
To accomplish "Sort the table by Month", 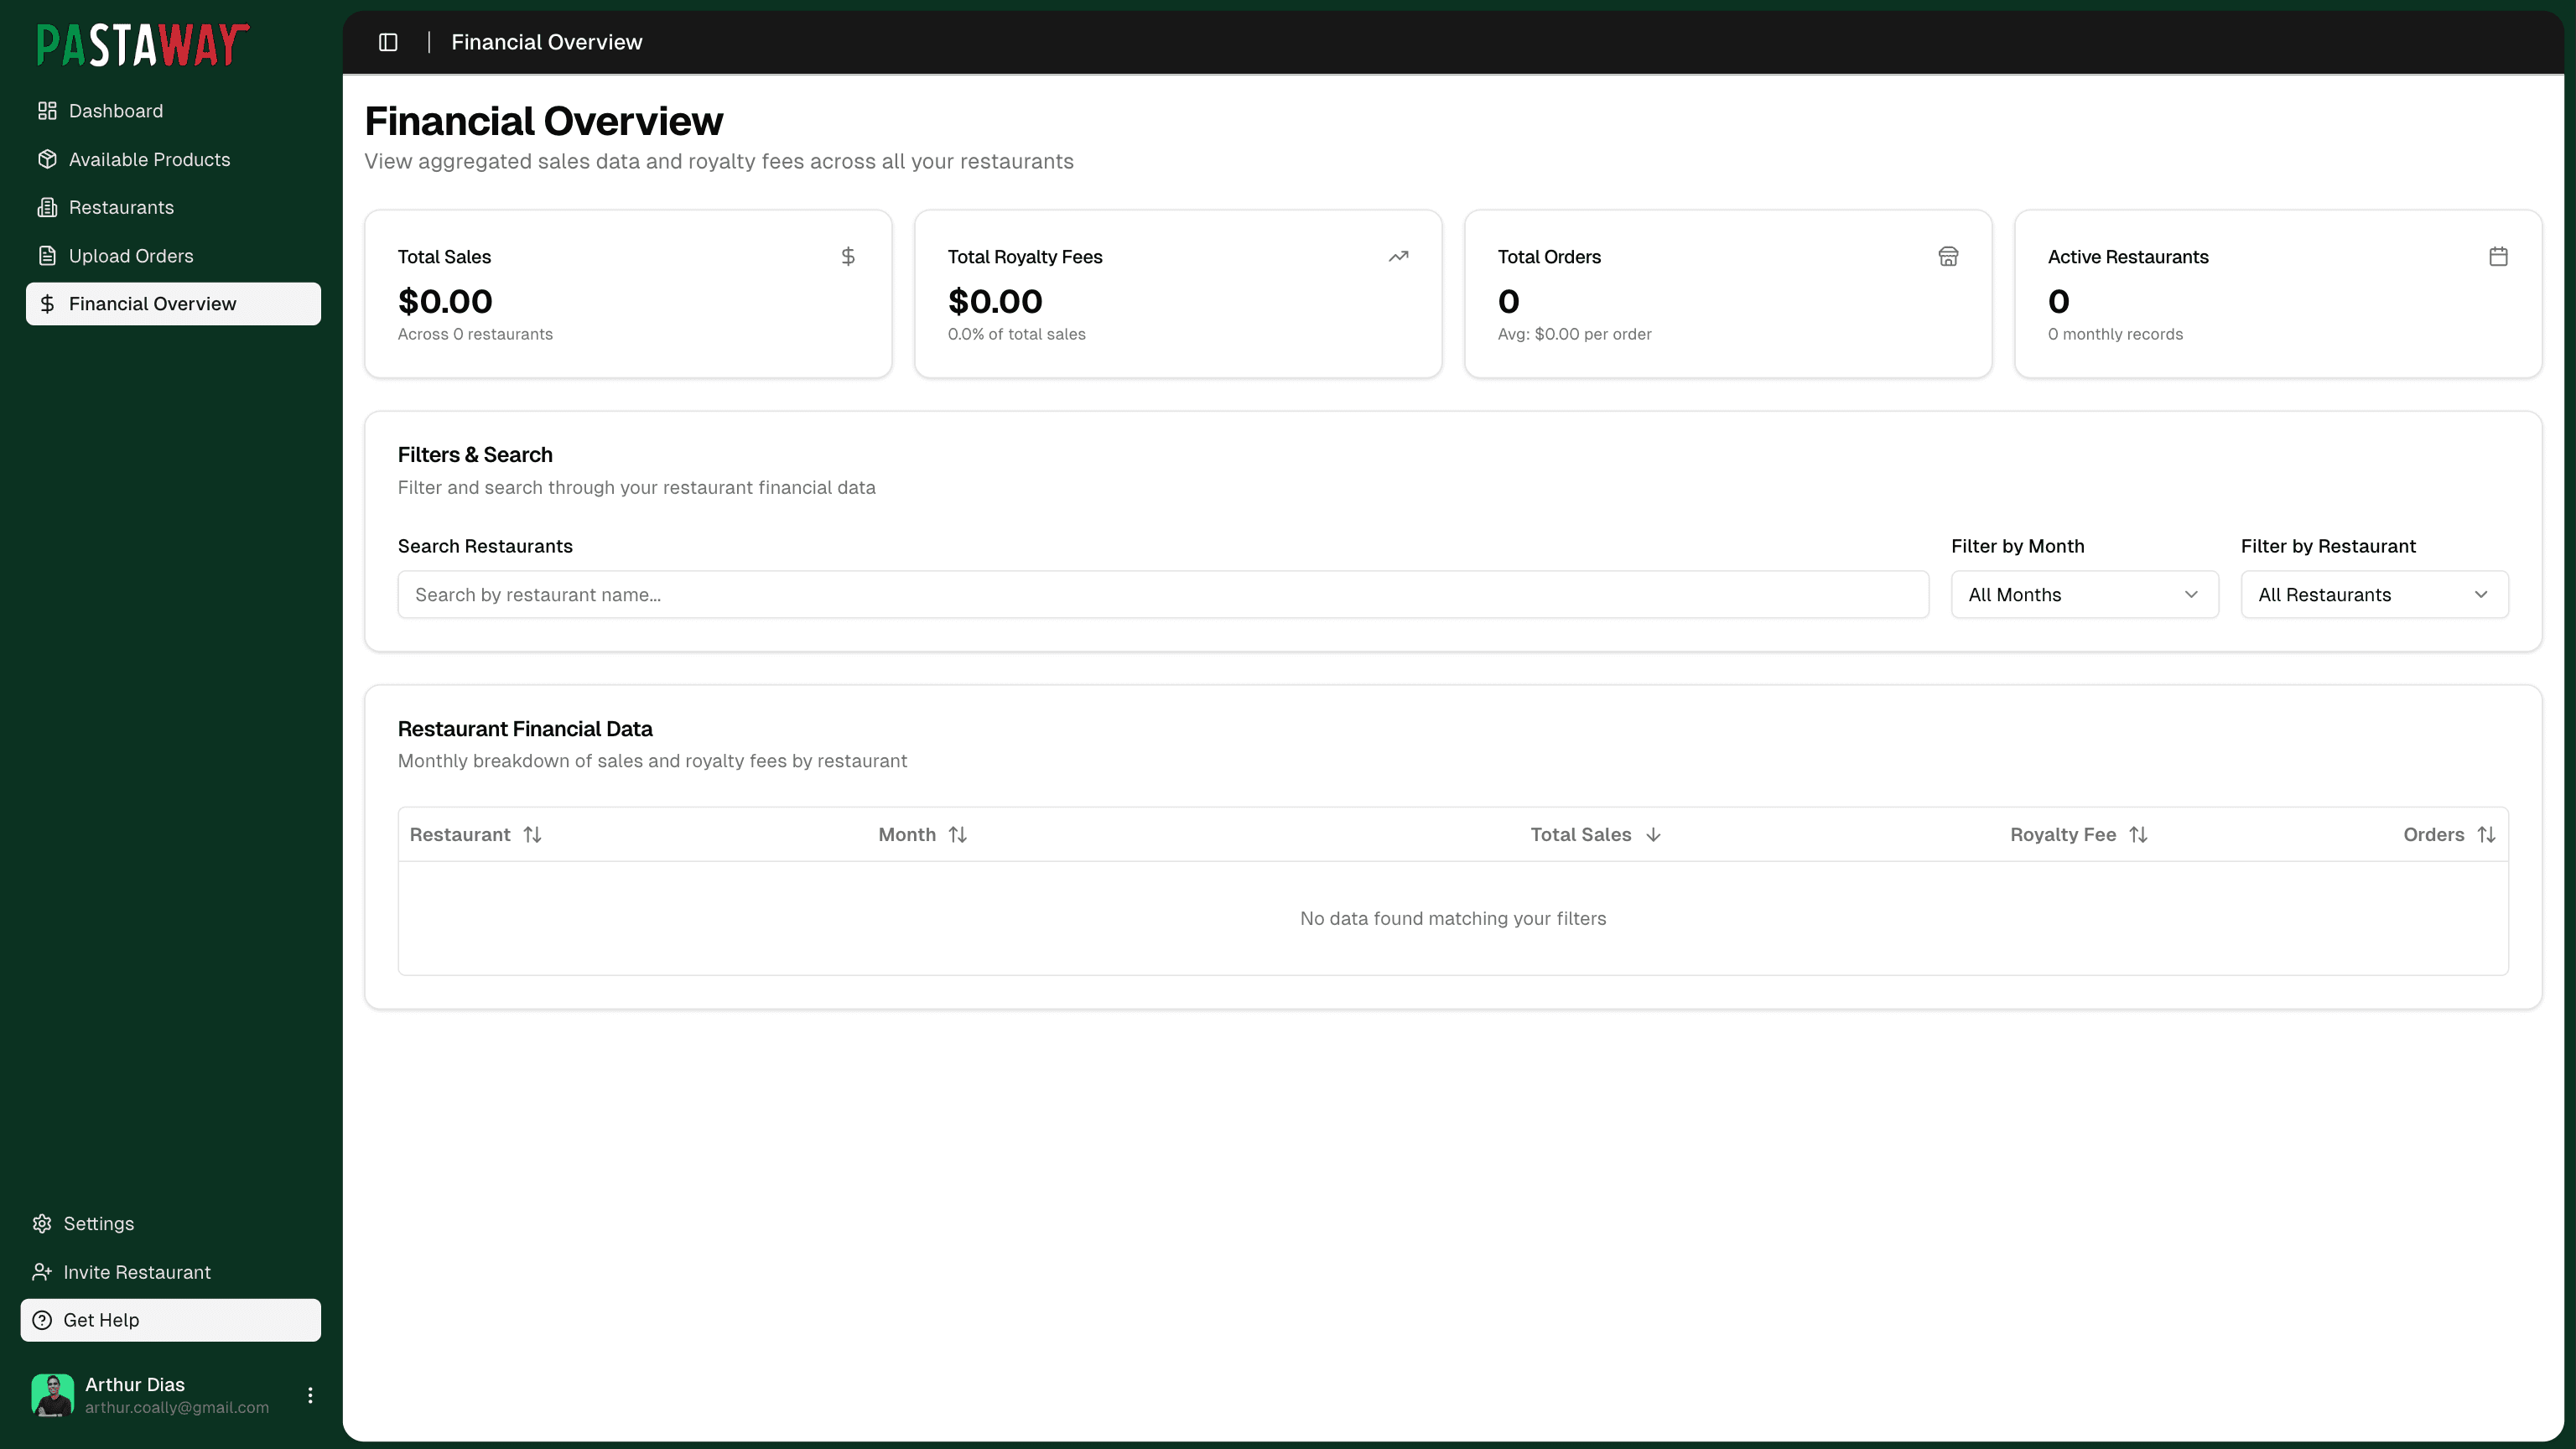I will pyautogui.click(x=958, y=834).
